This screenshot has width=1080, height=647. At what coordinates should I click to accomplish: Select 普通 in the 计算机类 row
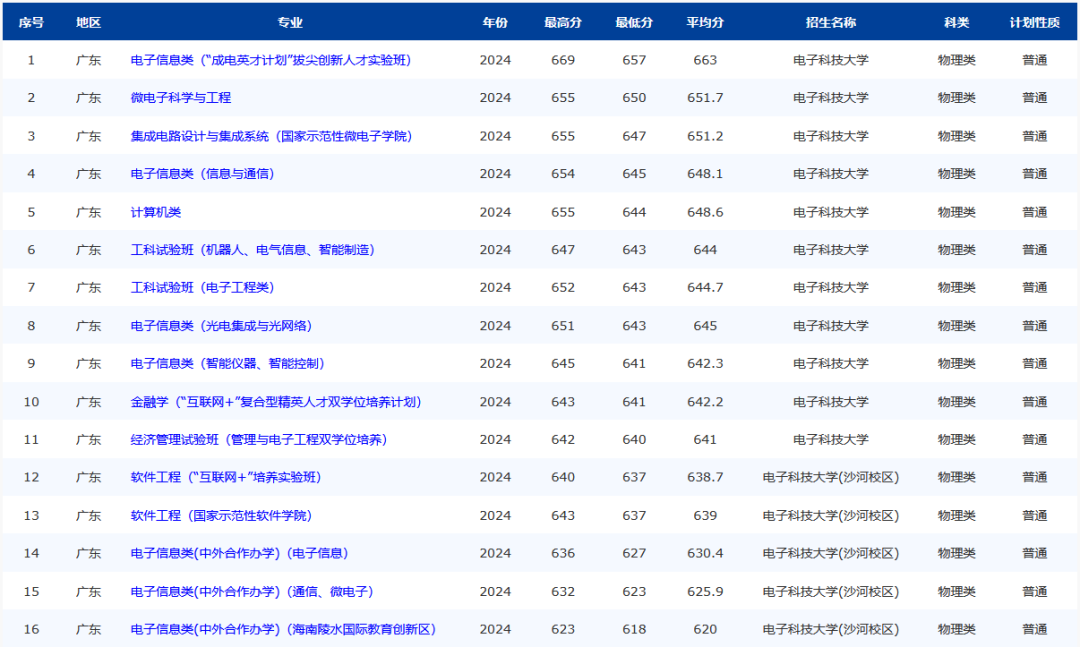(1035, 212)
